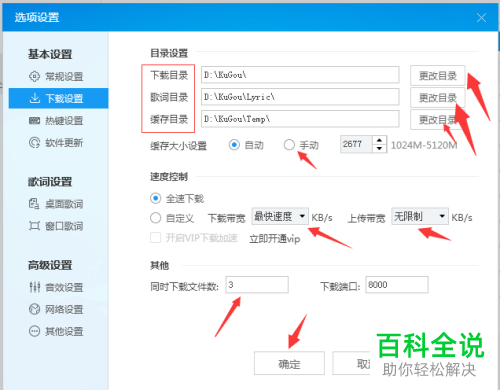
Task: Confirm settings with the 确定 button
Action: click(289, 363)
